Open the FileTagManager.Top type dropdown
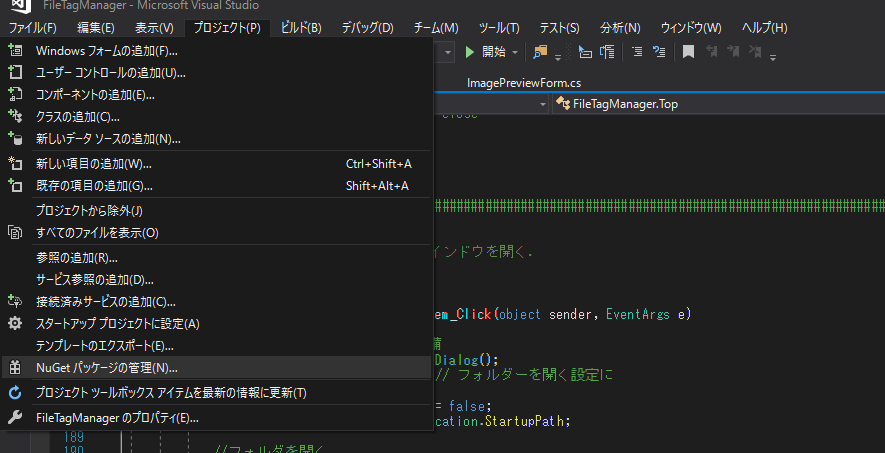885x453 pixels. (x=718, y=104)
